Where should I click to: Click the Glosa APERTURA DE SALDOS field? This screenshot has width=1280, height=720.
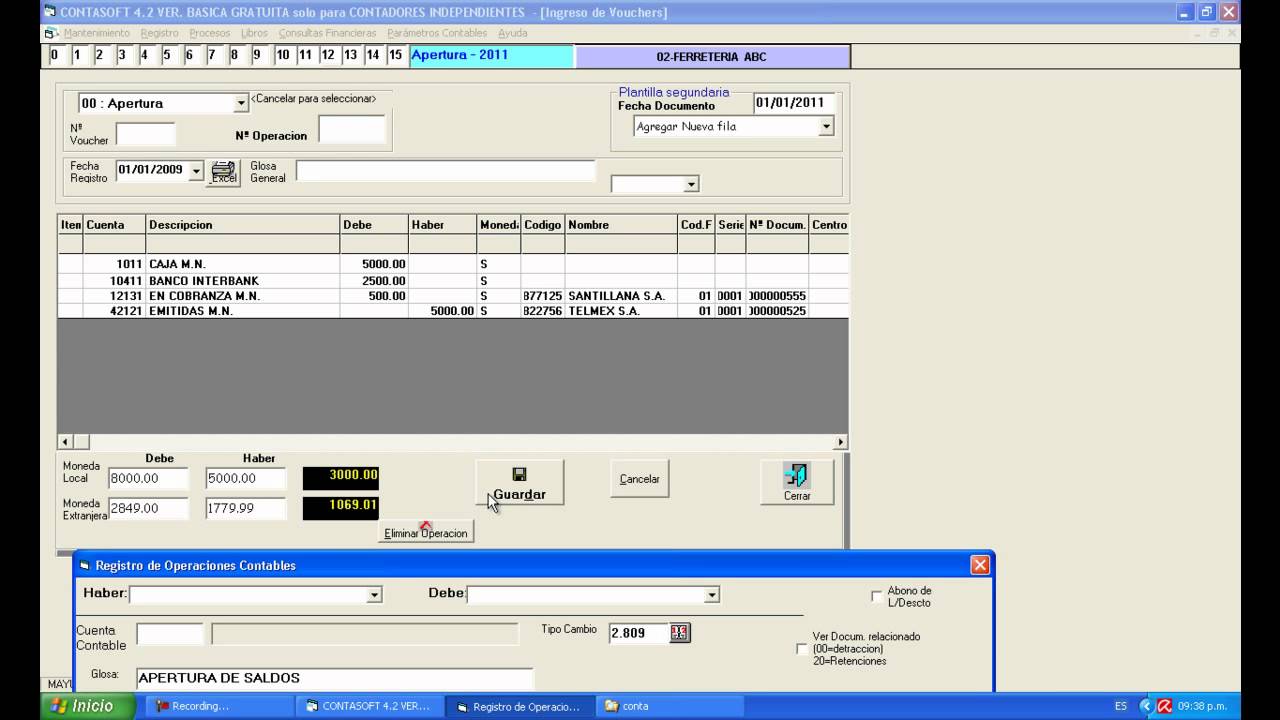tap(334, 678)
